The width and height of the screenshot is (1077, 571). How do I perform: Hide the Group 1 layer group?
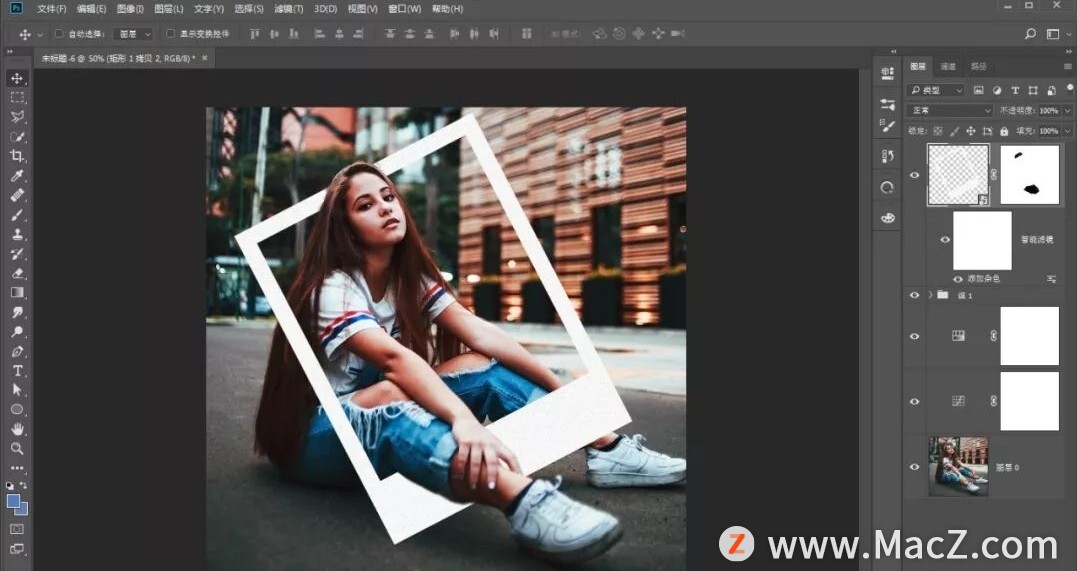pos(914,295)
